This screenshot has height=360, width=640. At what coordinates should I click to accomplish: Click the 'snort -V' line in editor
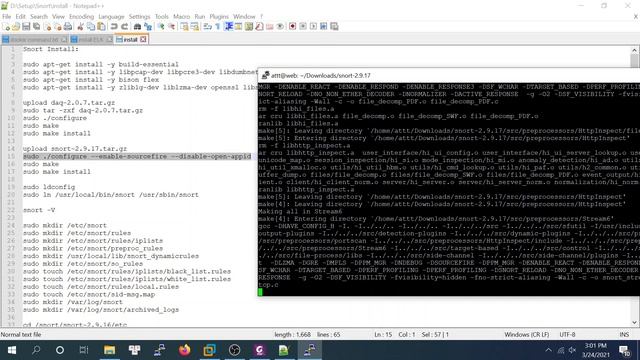point(39,210)
